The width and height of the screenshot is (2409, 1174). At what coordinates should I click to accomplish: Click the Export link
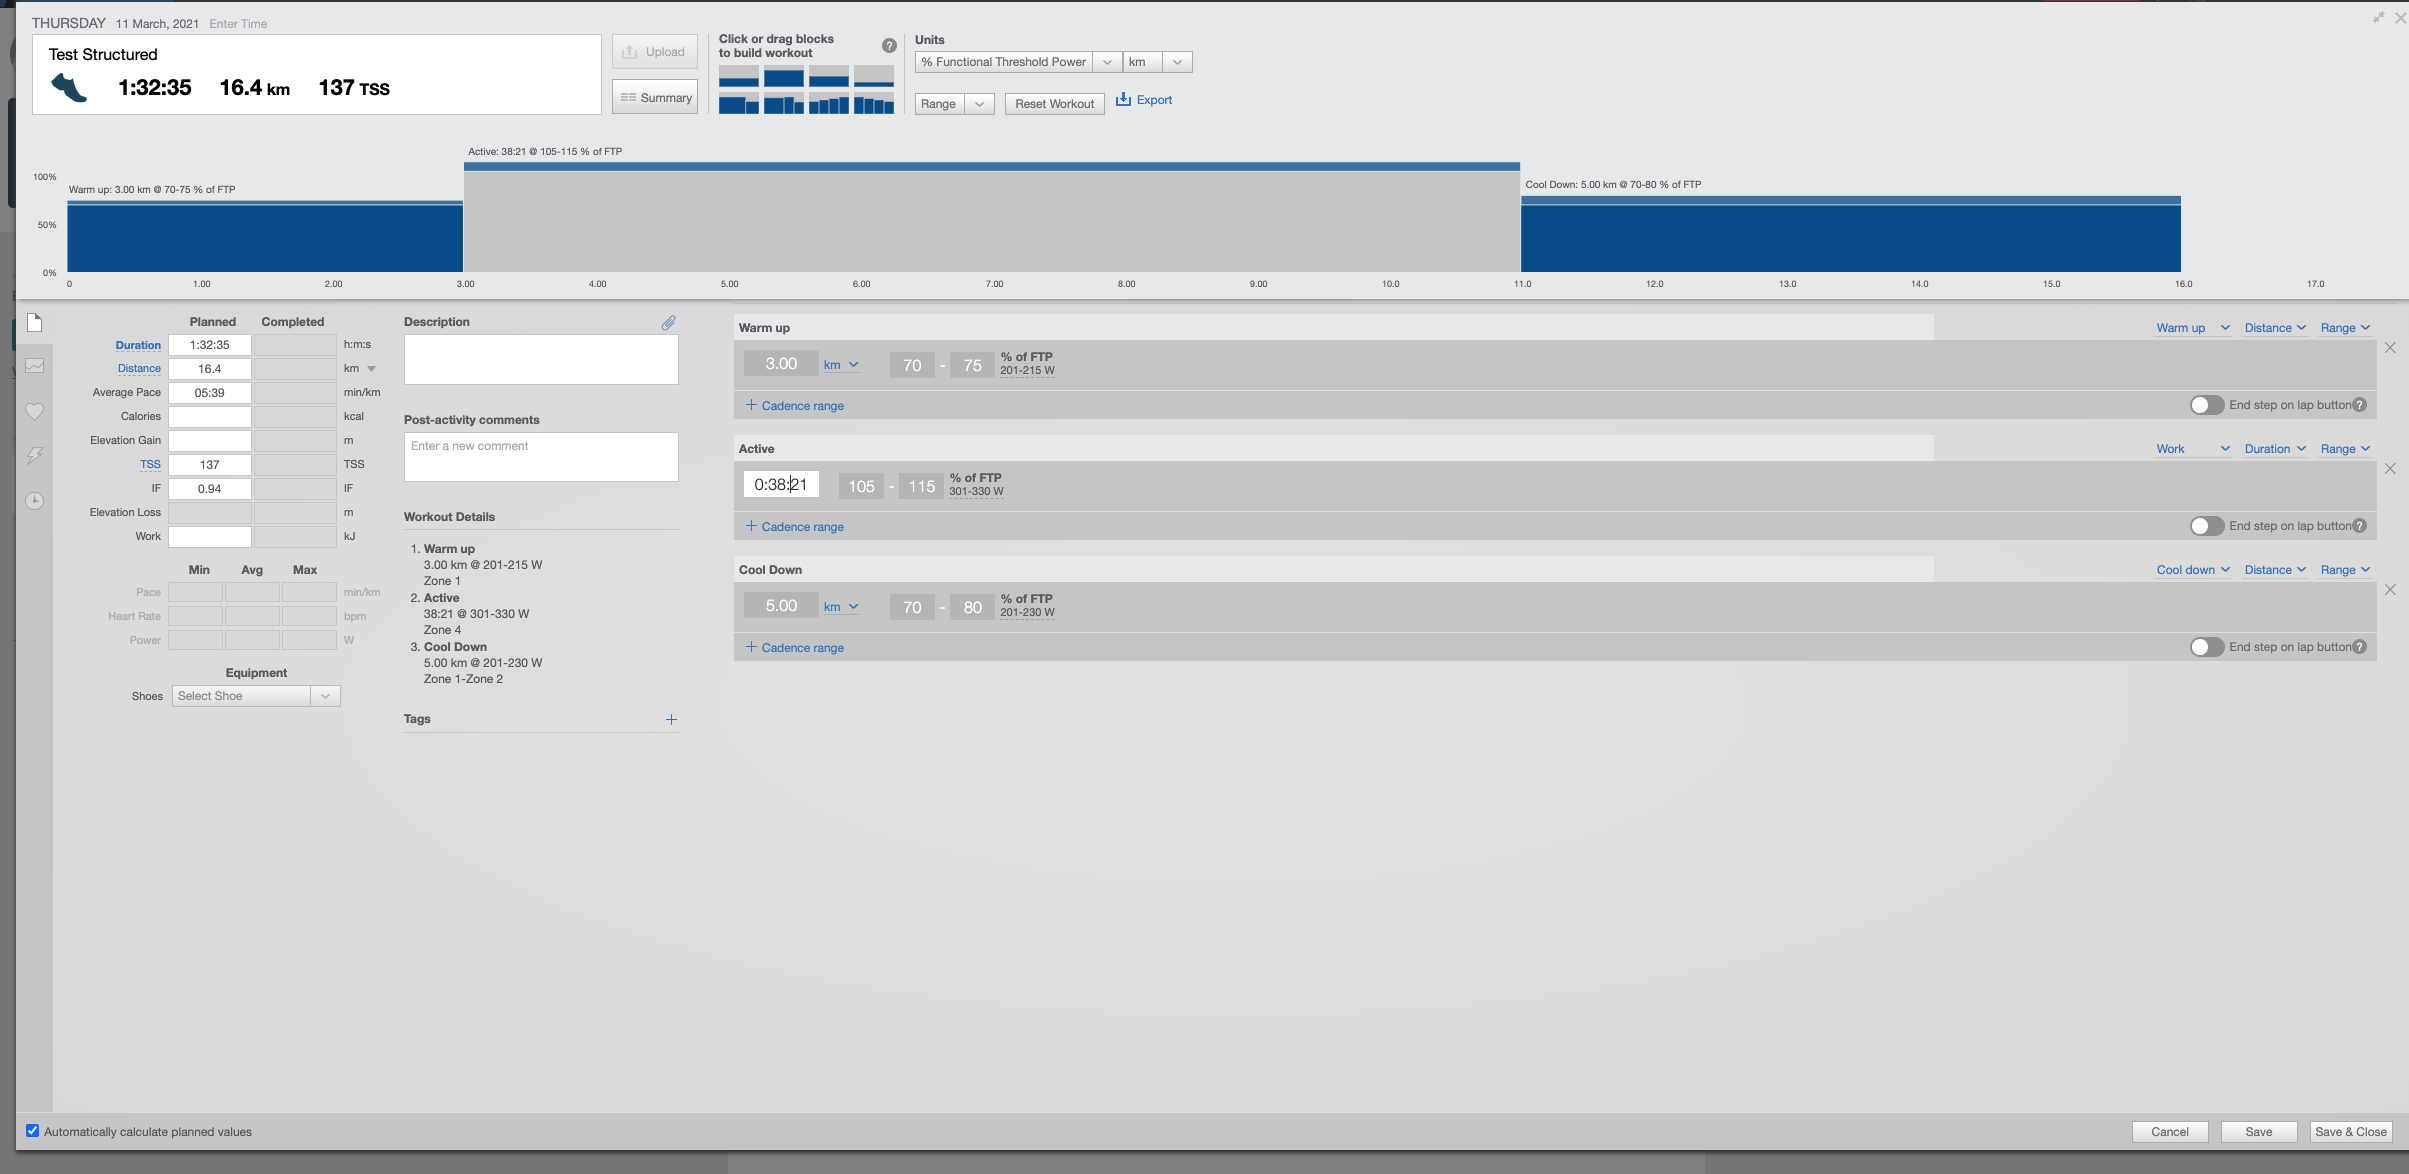(1144, 100)
